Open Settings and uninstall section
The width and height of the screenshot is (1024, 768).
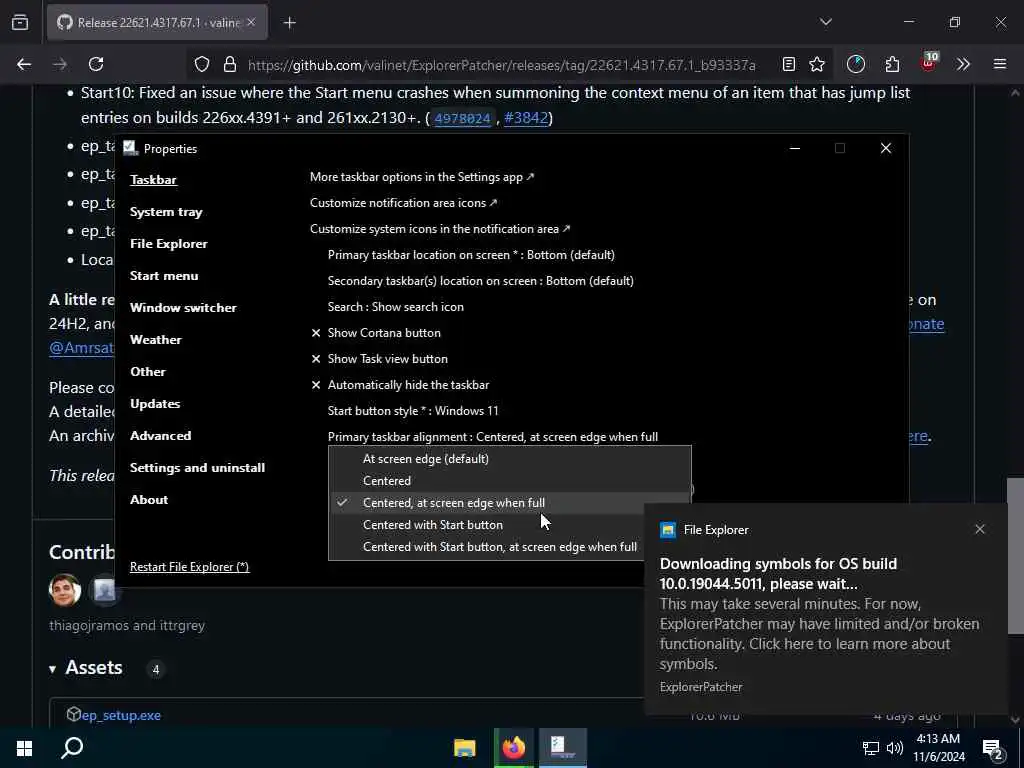coord(197,468)
